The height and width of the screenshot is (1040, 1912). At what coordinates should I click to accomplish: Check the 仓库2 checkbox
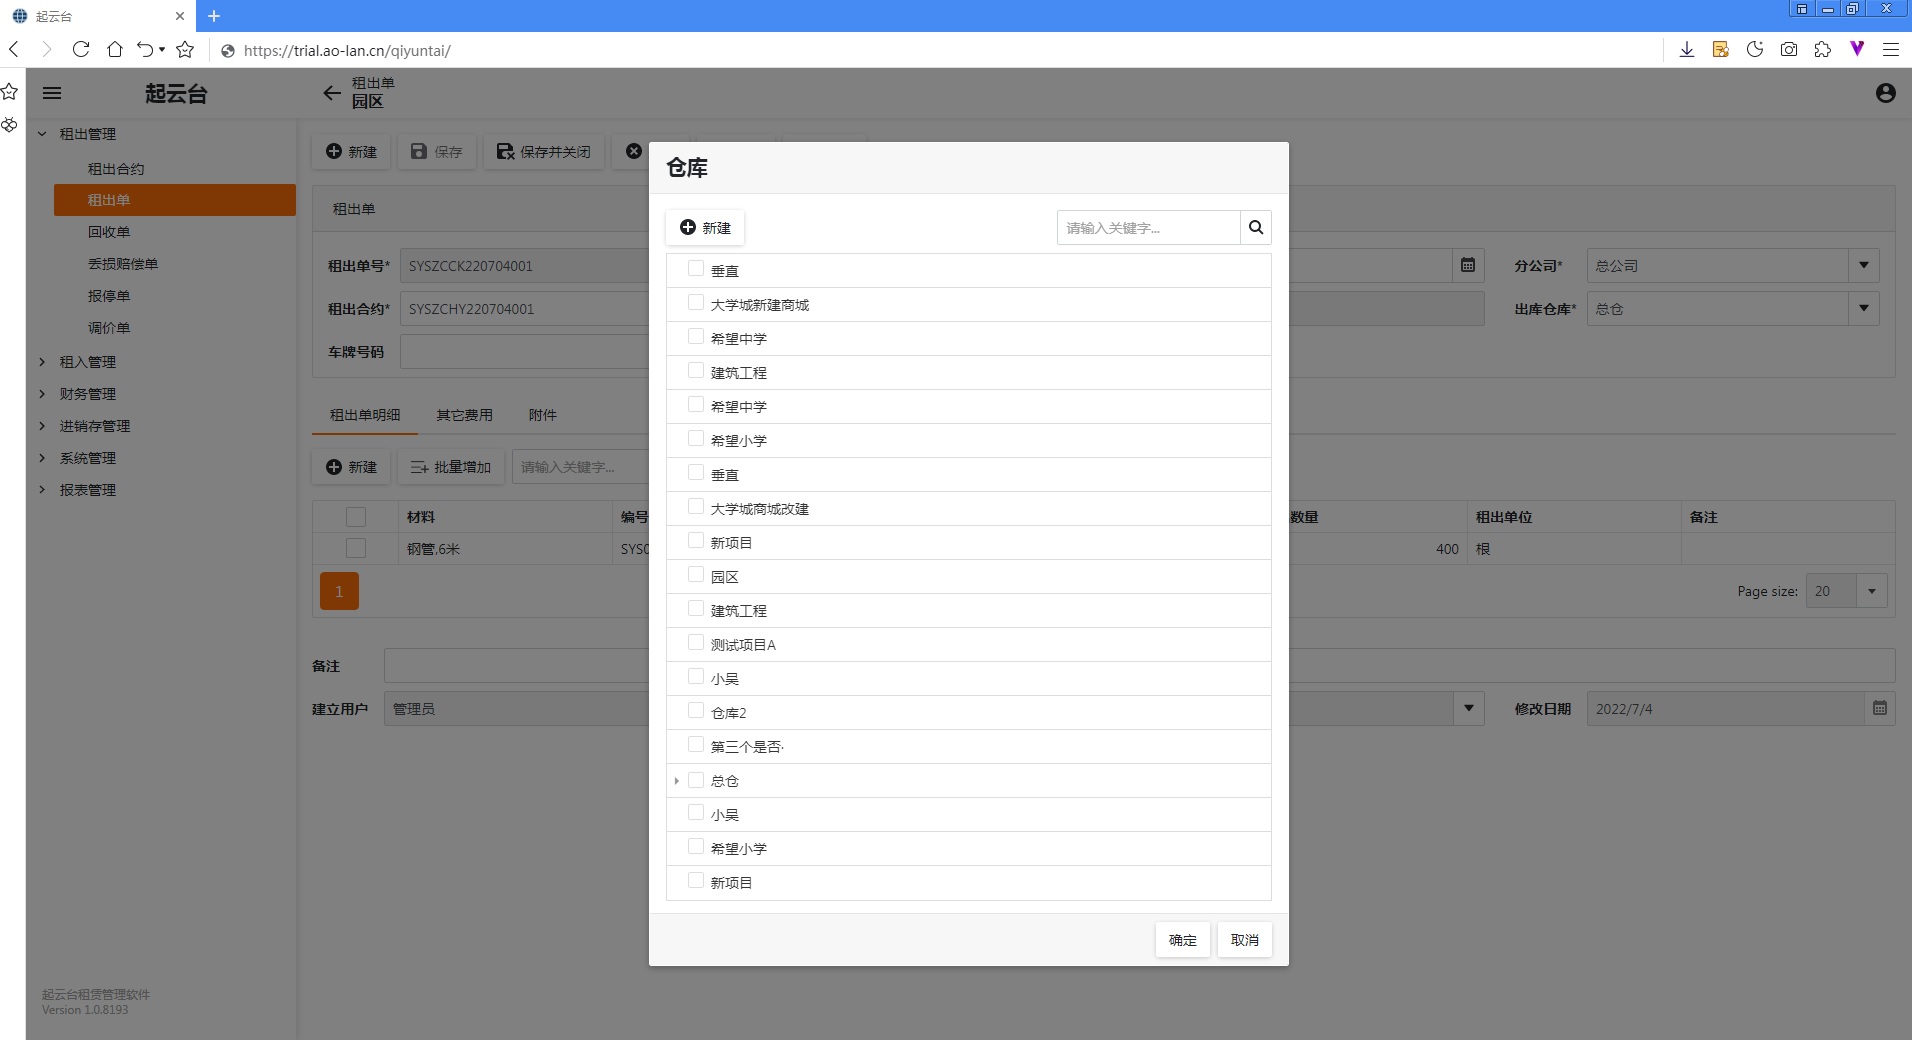click(x=696, y=711)
